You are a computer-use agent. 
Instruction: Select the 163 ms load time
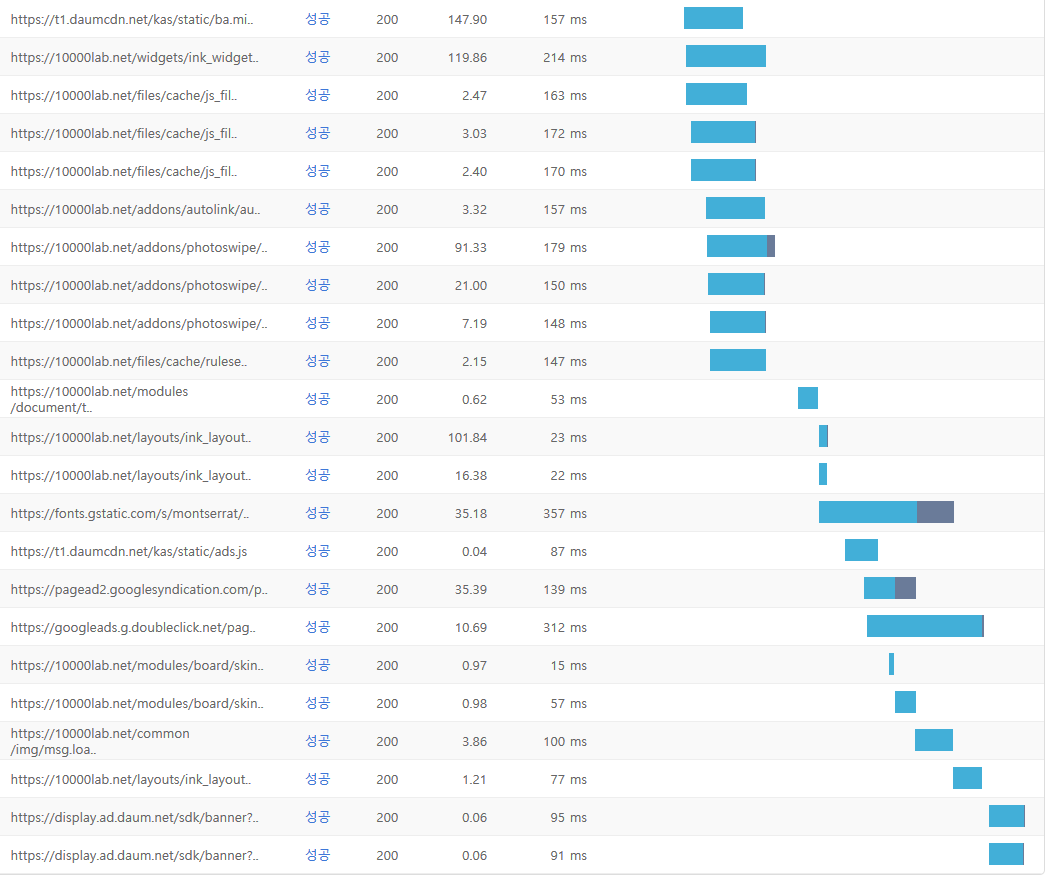click(565, 95)
